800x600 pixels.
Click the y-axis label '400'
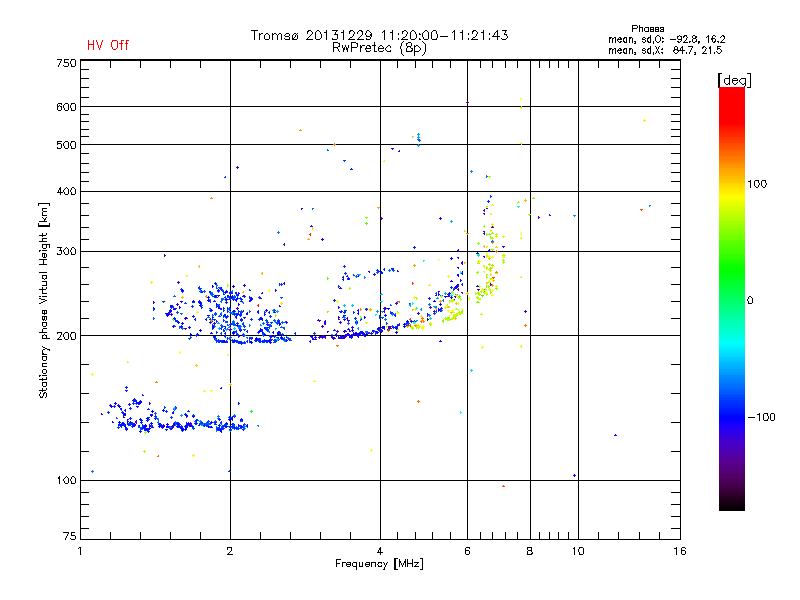66,191
